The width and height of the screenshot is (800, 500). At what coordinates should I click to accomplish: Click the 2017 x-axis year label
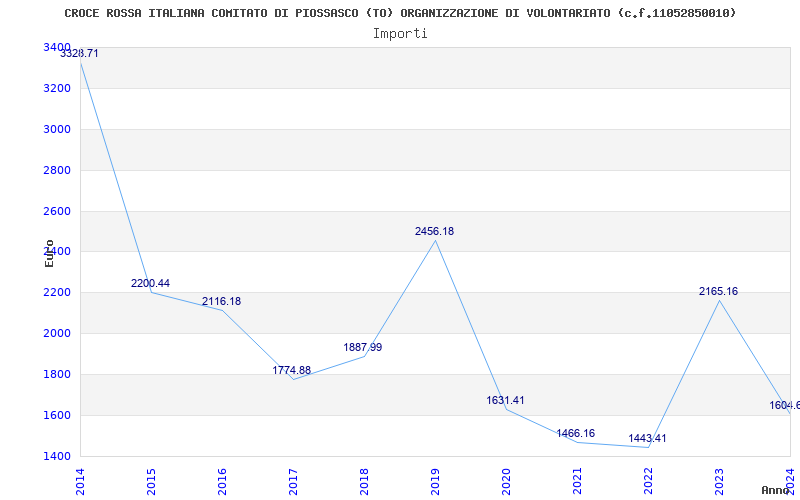pyautogui.click(x=293, y=482)
